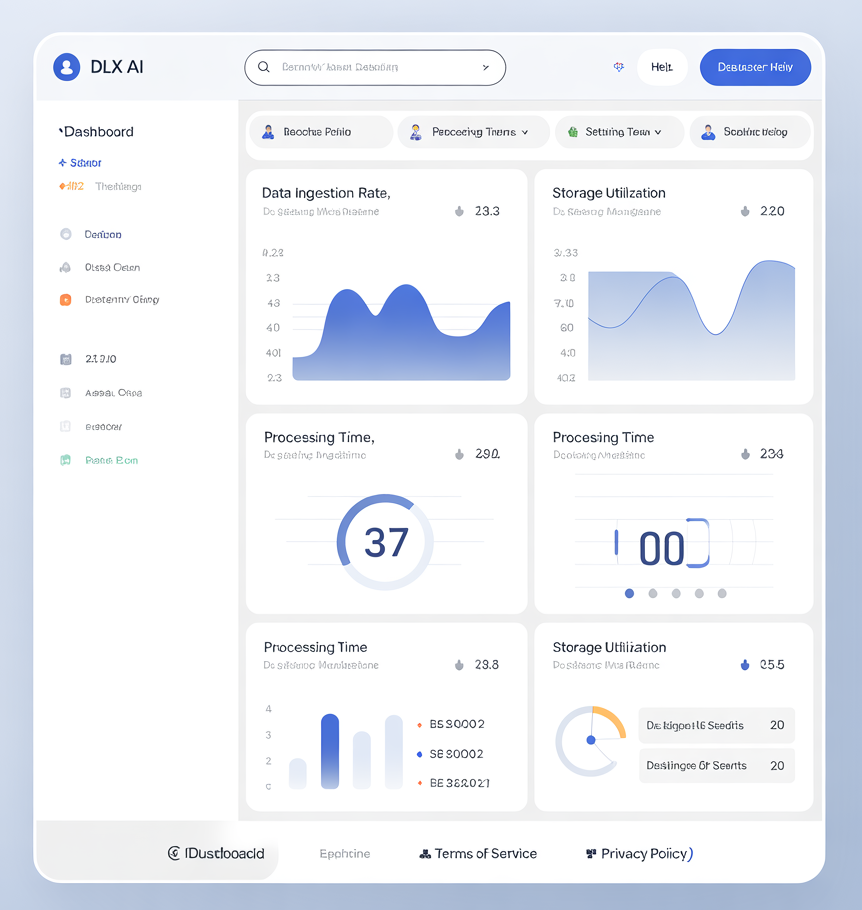This screenshot has height=910, width=862.
Task: Open the Terms of Service link
Action: [x=478, y=853]
